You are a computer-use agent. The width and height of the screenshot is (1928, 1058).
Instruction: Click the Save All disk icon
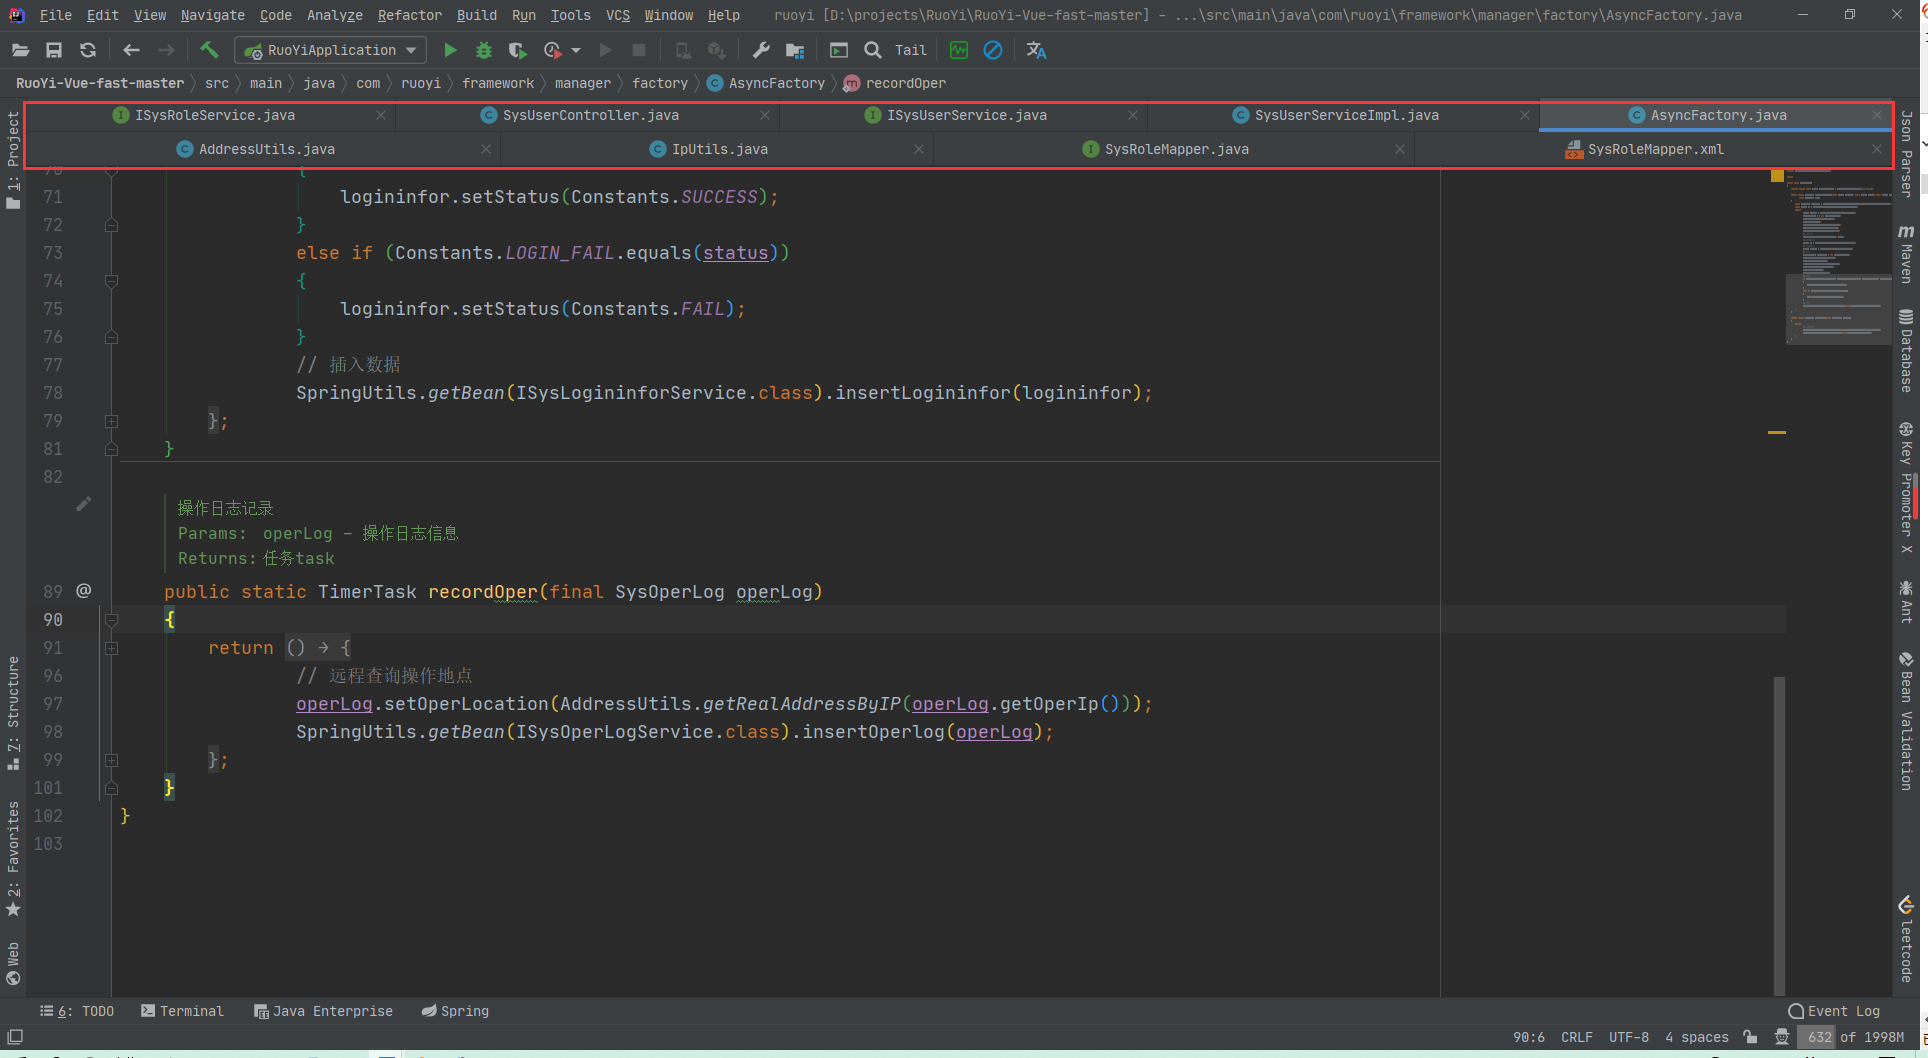click(x=54, y=50)
